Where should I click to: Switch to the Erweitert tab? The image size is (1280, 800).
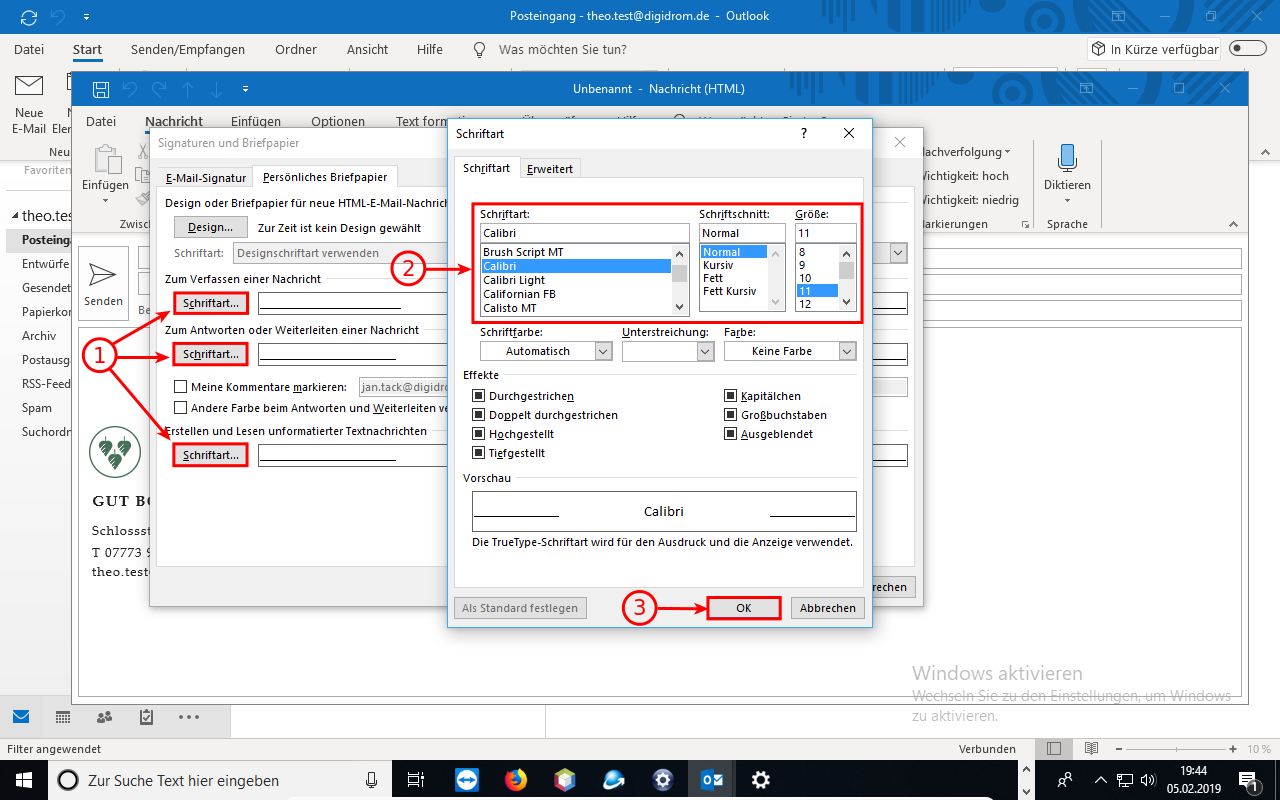point(550,169)
